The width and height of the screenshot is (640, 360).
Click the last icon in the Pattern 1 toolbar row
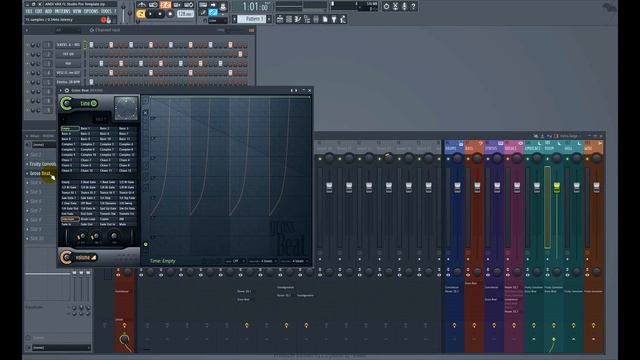pos(343,19)
